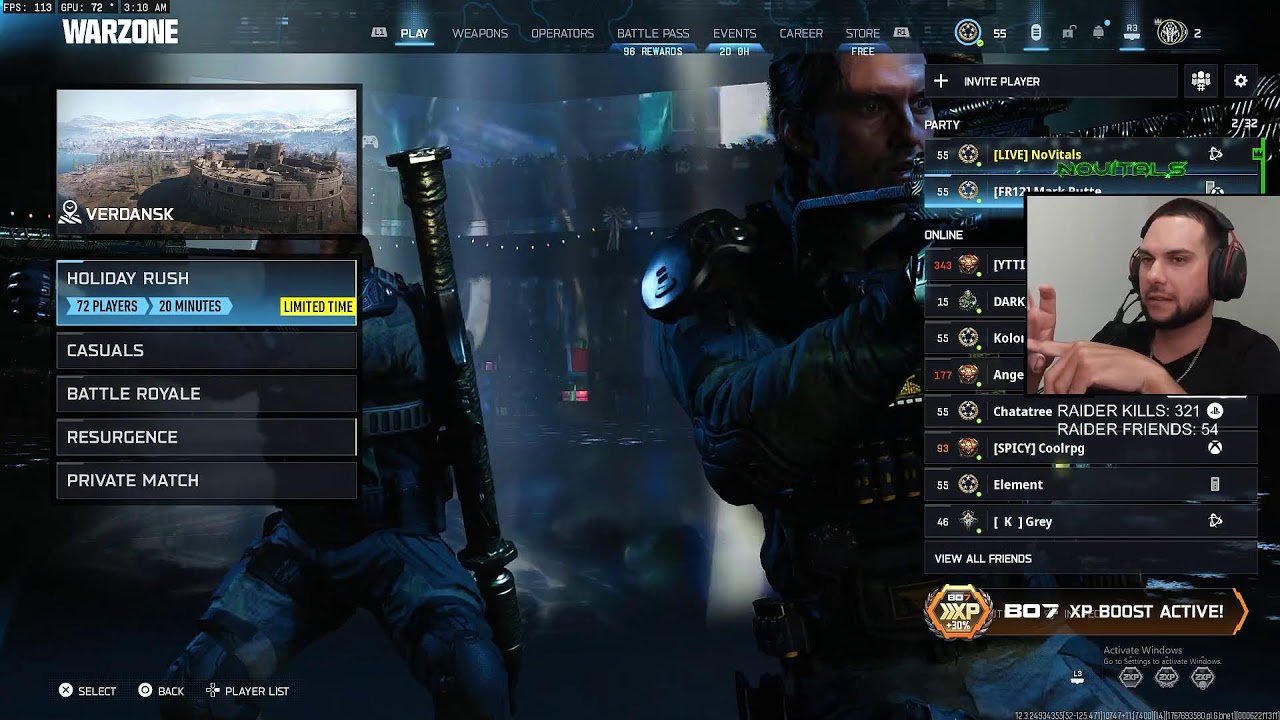Viewport: 1280px width, 720px height.
Task: Open the PLAY tab
Action: point(414,33)
